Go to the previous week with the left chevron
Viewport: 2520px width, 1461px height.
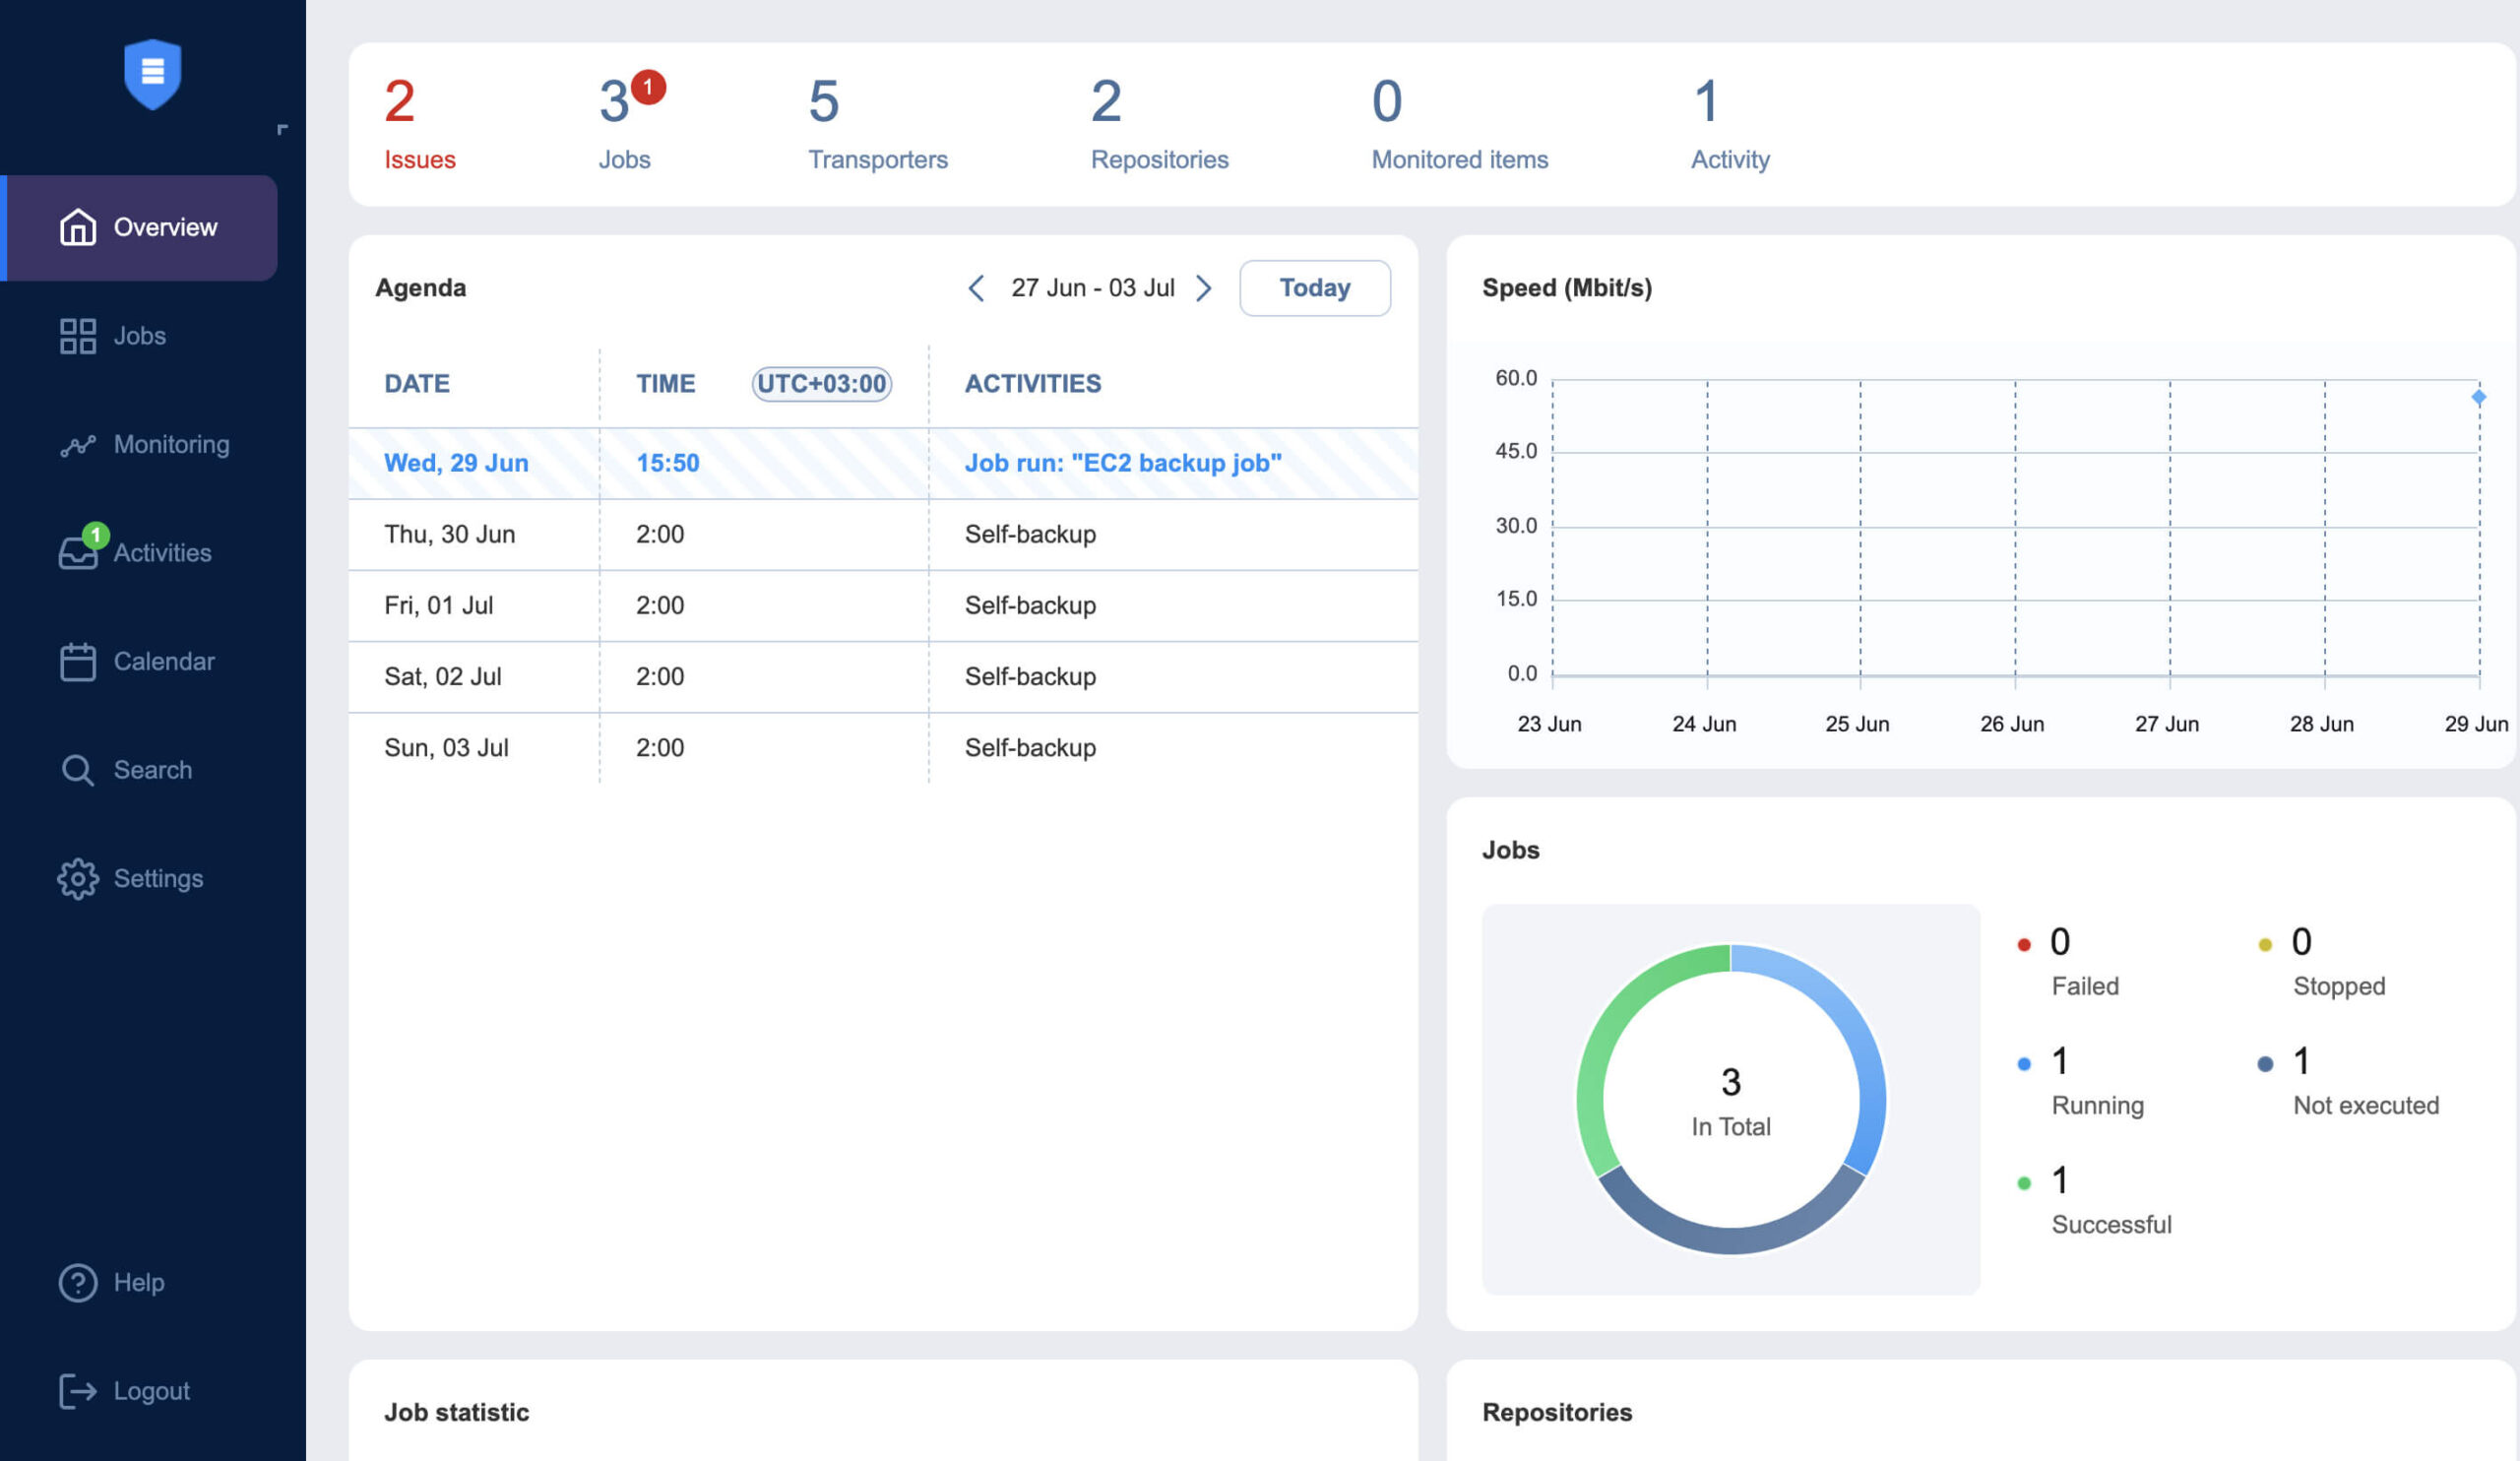coord(976,287)
